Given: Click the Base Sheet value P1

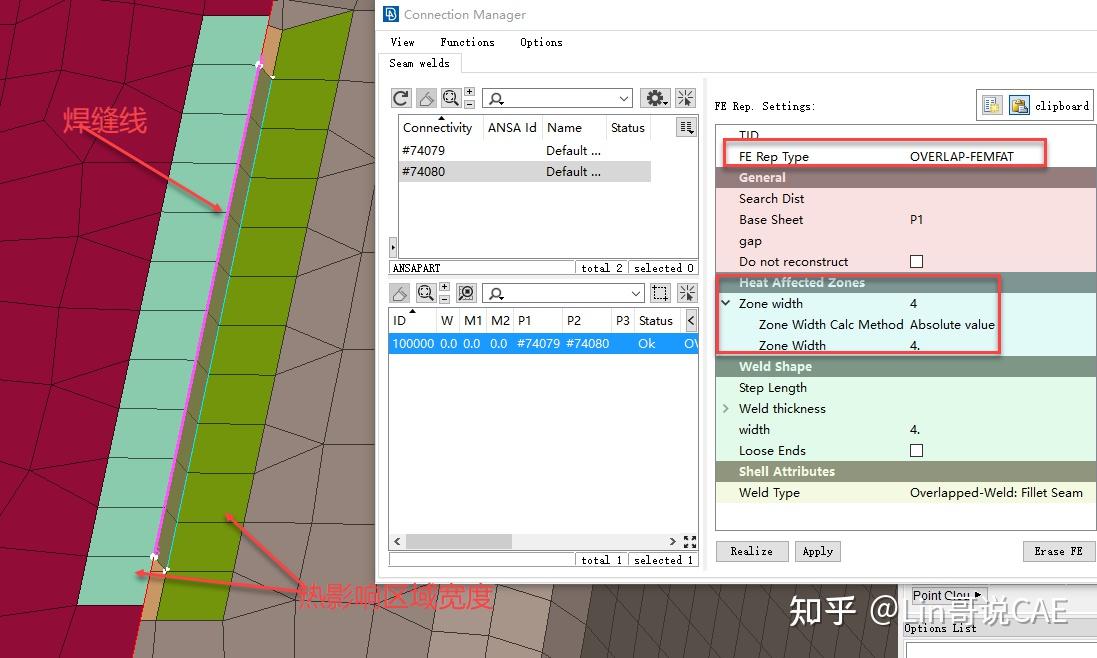Looking at the screenshot, I should click(916, 220).
